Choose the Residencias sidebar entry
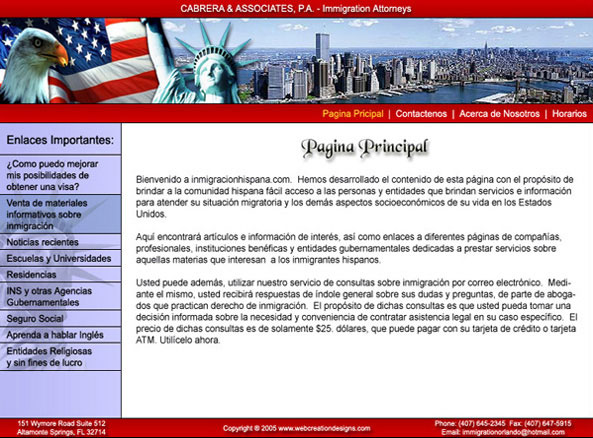Image resolution: width=593 pixels, height=438 pixels. [x=61, y=275]
